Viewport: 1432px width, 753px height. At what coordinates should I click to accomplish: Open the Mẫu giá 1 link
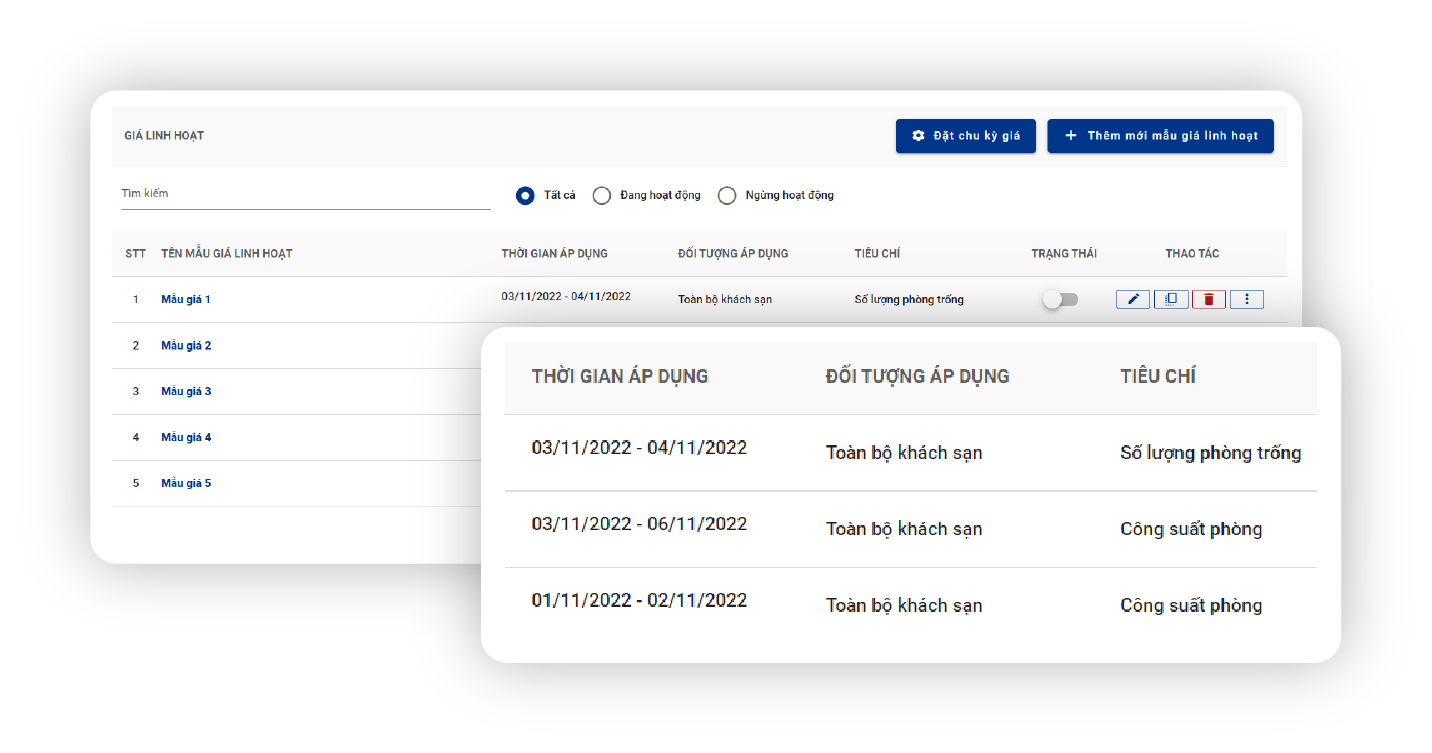tap(186, 299)
